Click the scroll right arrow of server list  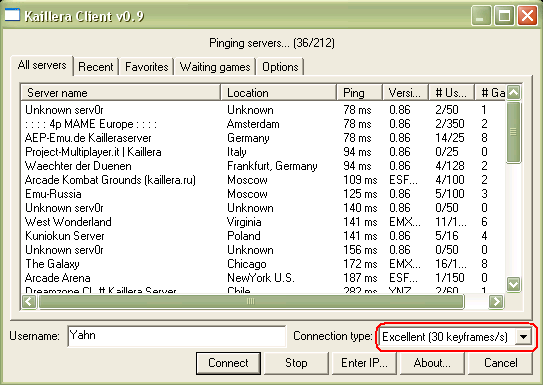tap(496, 301)
